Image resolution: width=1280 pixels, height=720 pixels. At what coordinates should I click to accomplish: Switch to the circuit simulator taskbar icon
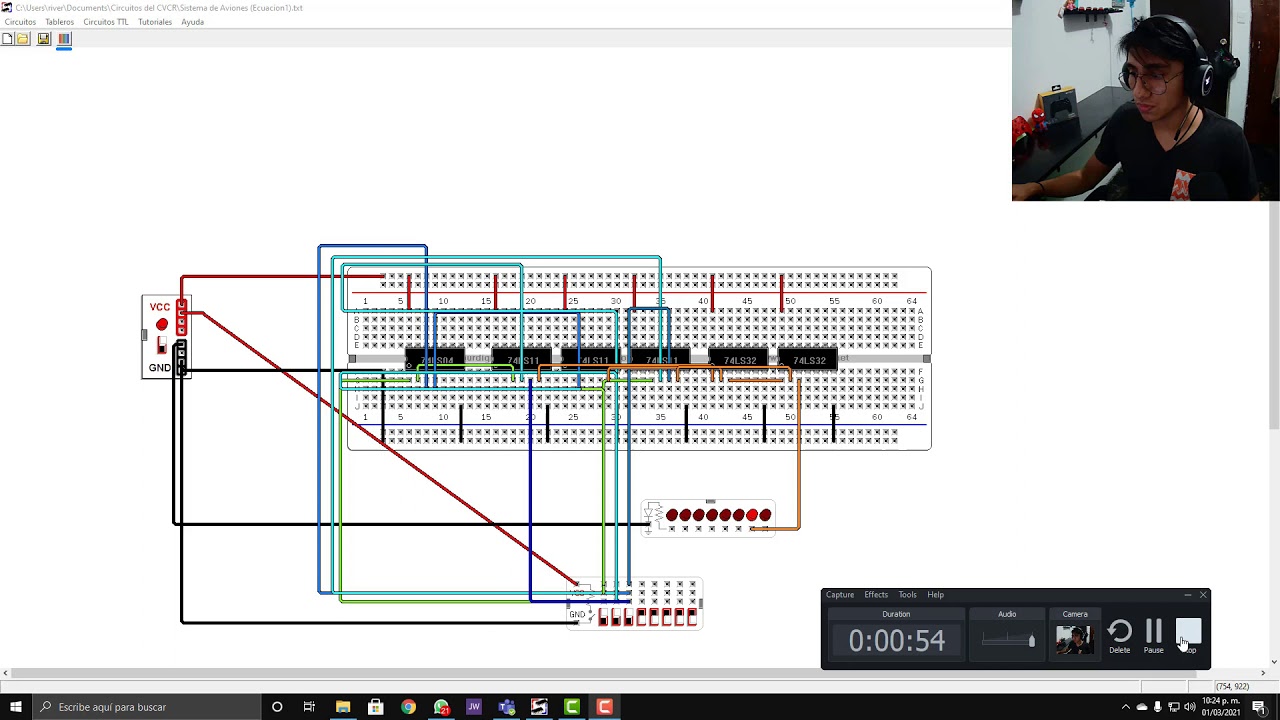tap(539, 707)
